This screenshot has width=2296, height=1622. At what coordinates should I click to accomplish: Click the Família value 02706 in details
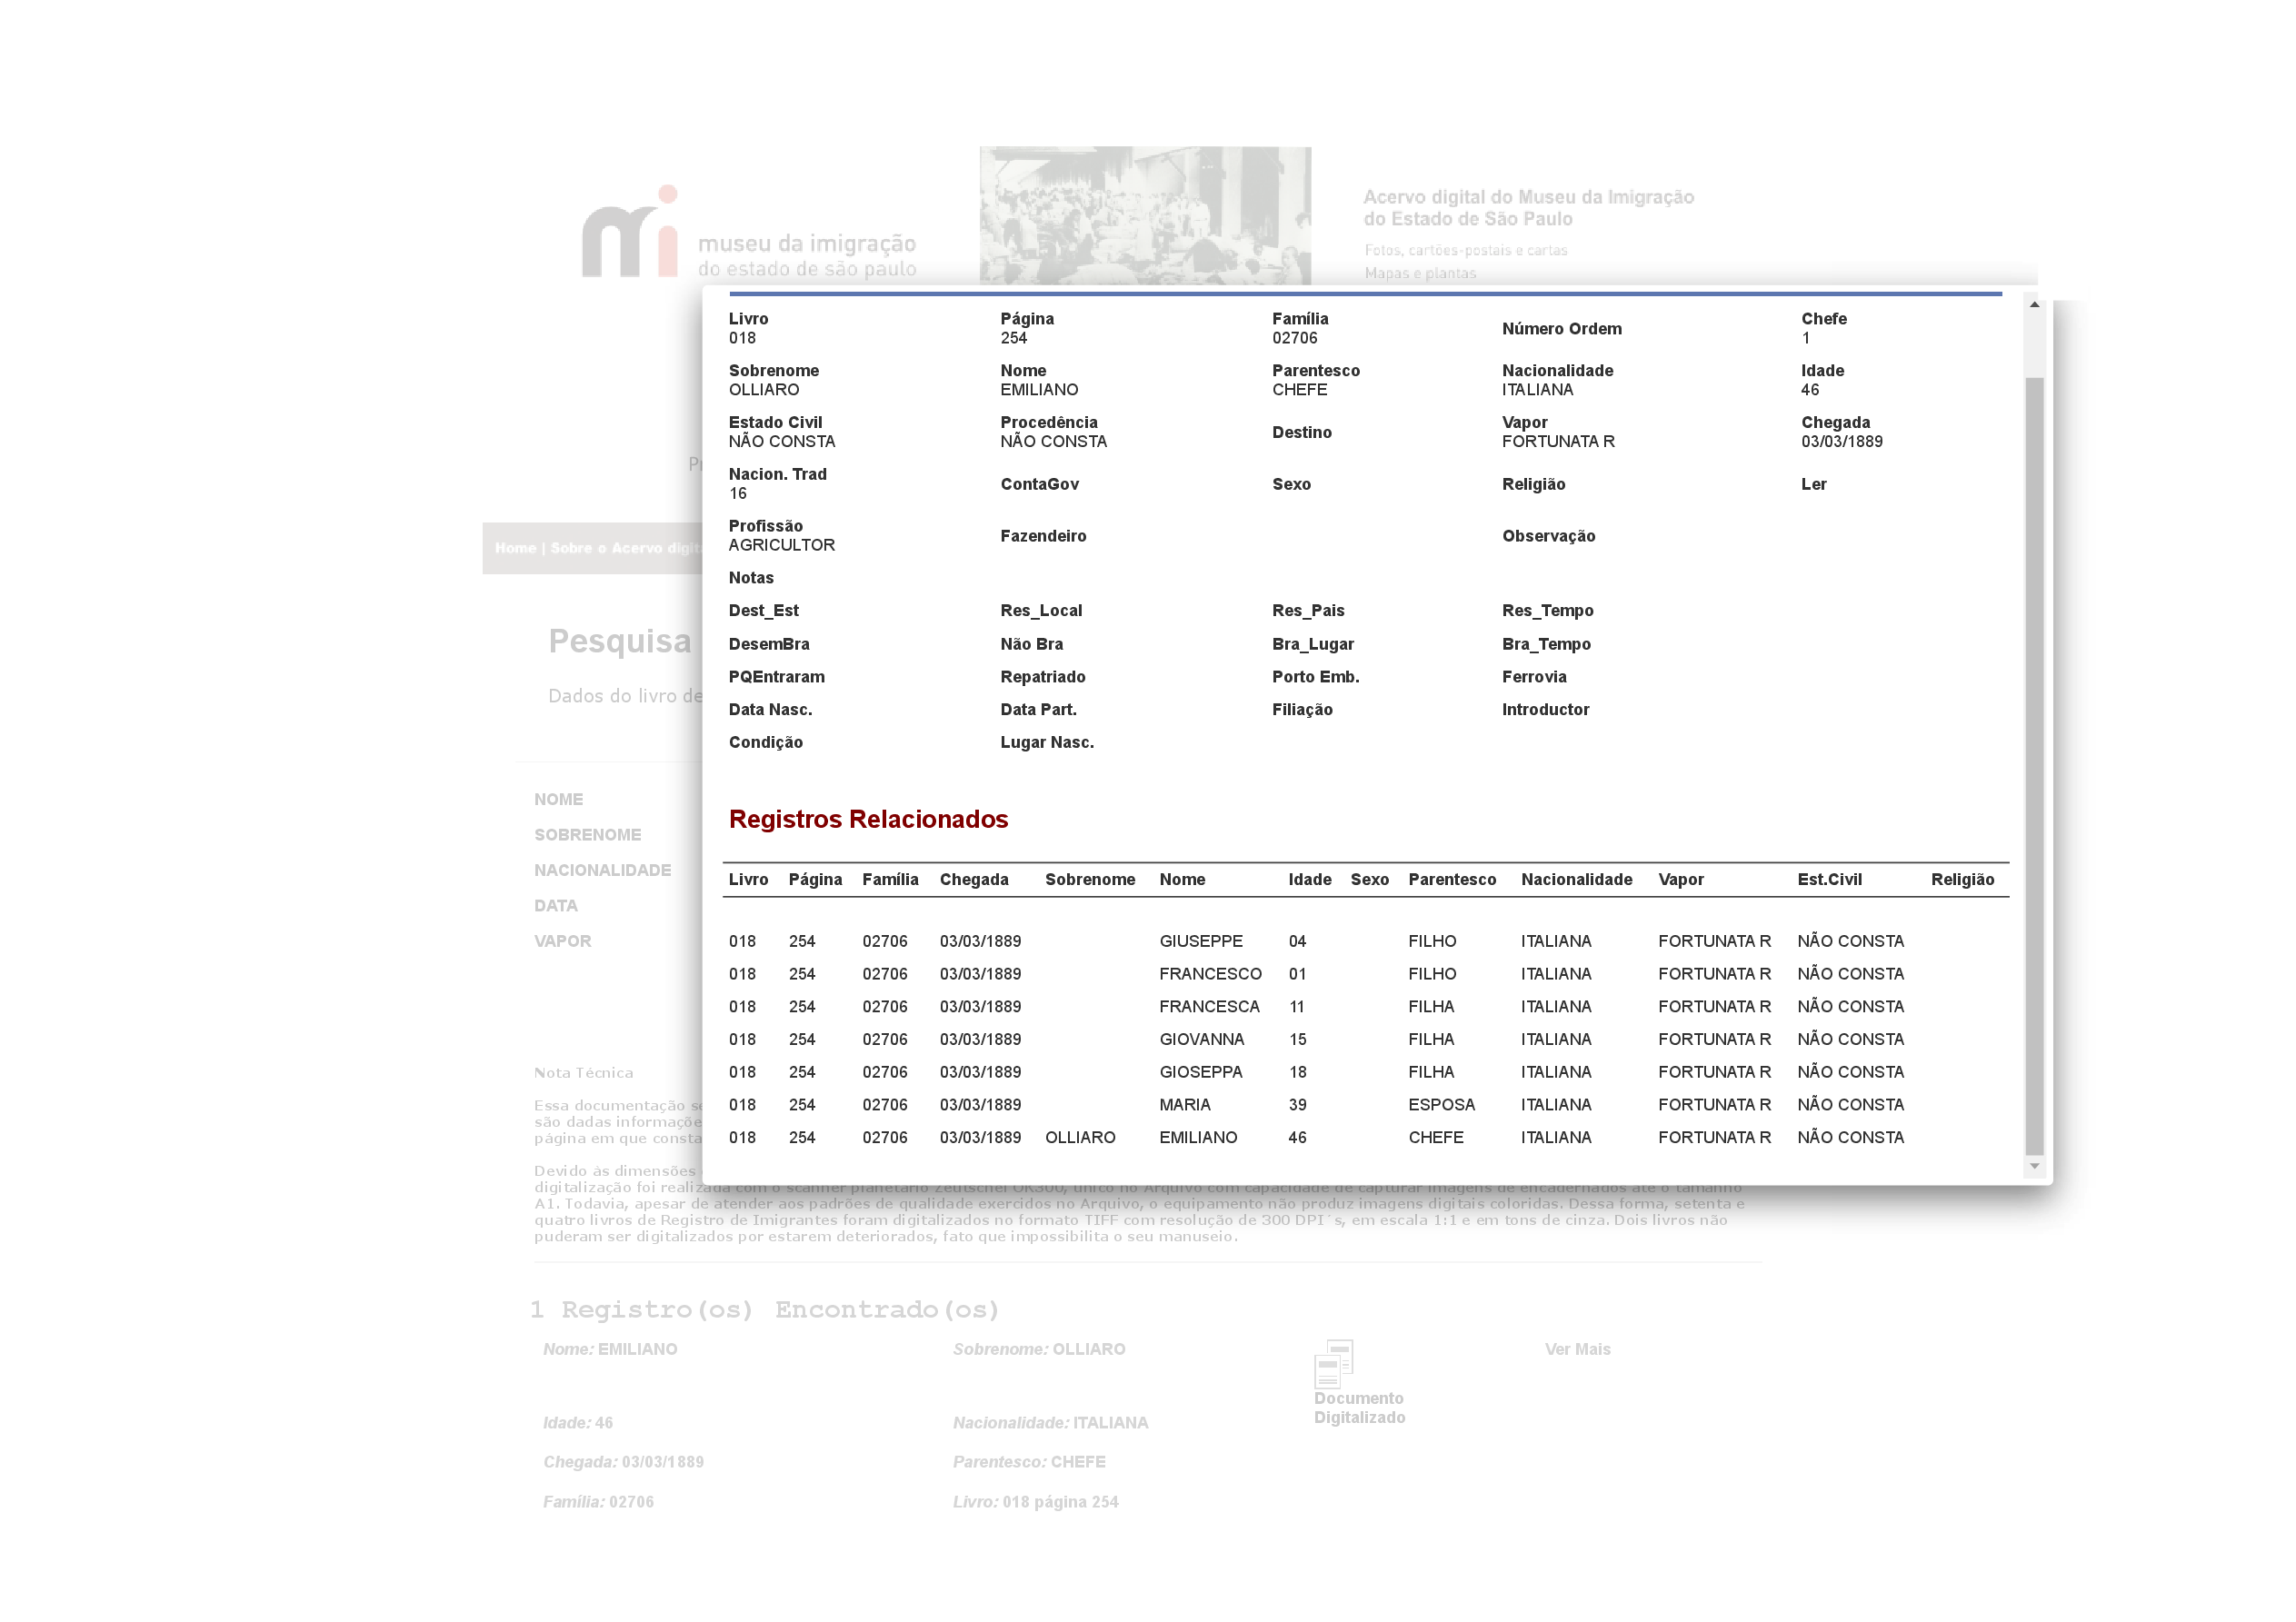pyautogui.click(x=1294, y=338)
